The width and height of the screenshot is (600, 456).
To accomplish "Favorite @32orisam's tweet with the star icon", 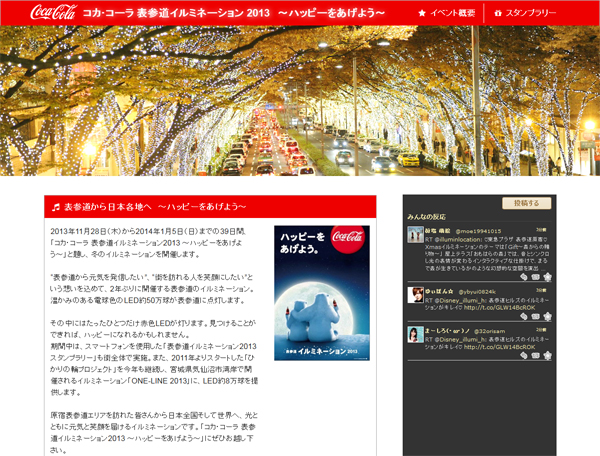I will pos(548,355).
